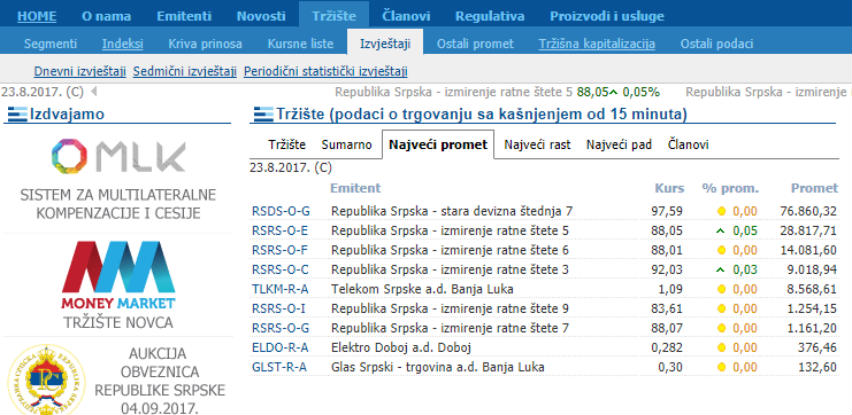Click the Republika Srpska coat of arms emblem

coord(46,380)
